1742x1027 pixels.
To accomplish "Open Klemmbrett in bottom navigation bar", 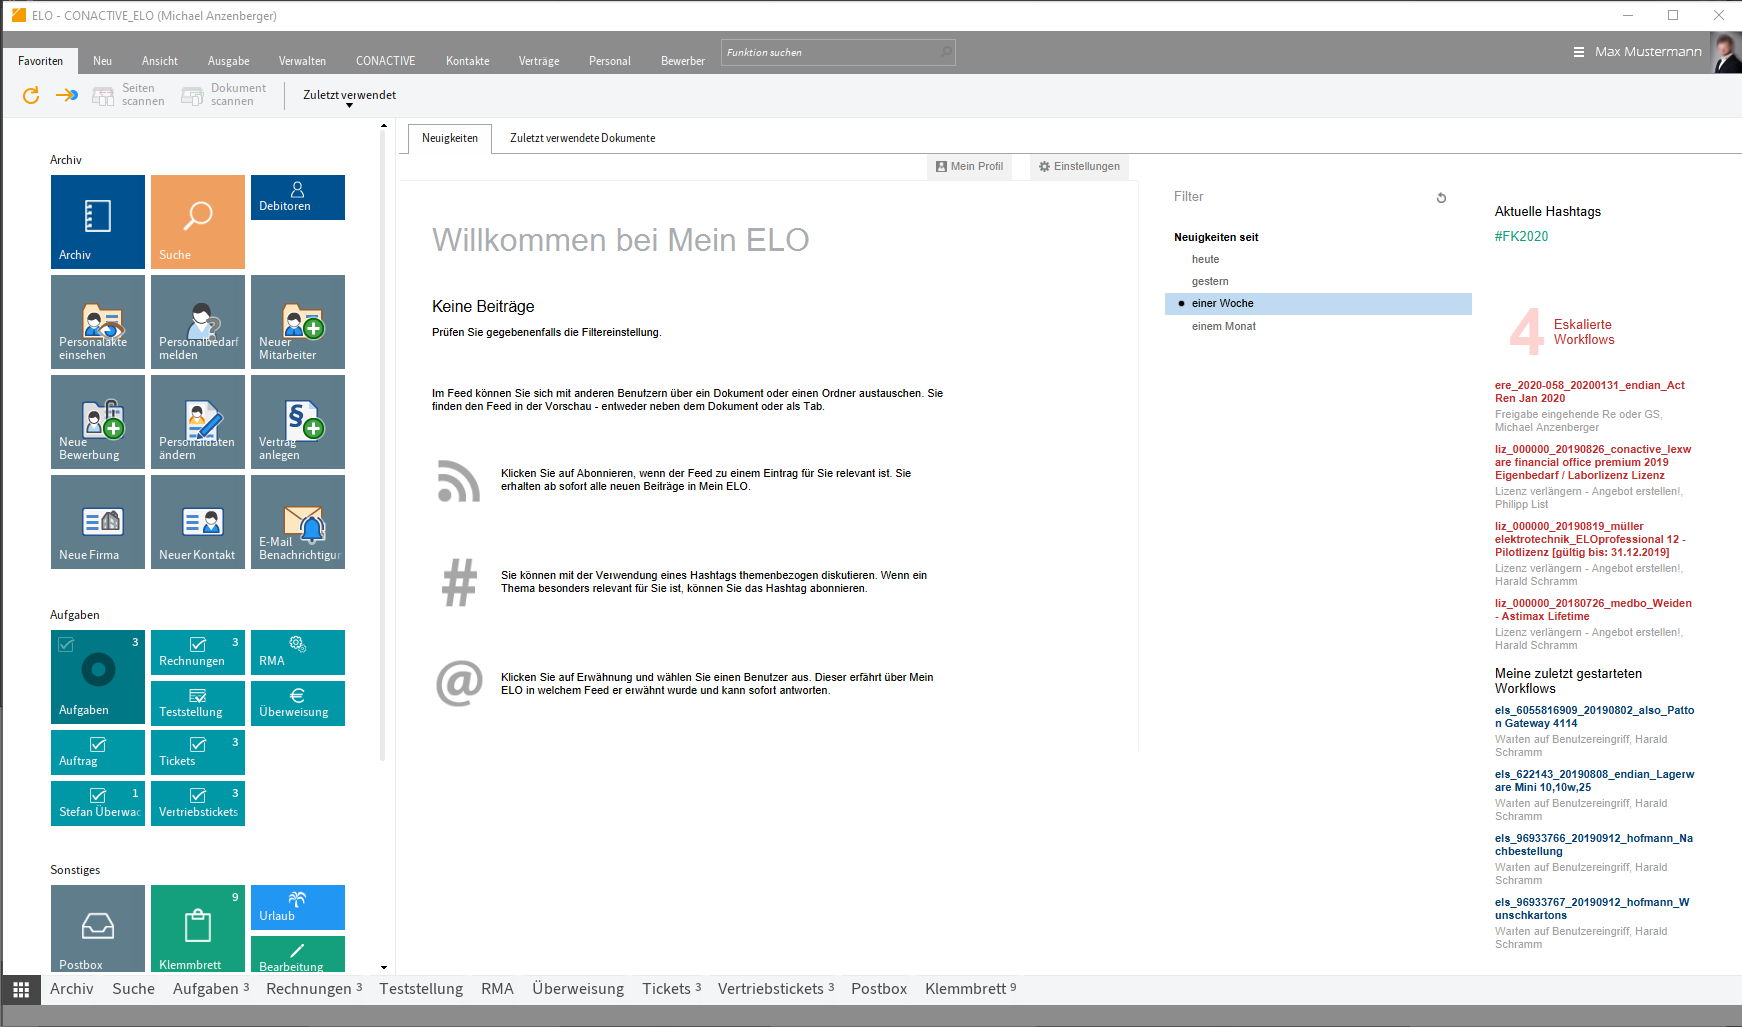I will 970,989.
